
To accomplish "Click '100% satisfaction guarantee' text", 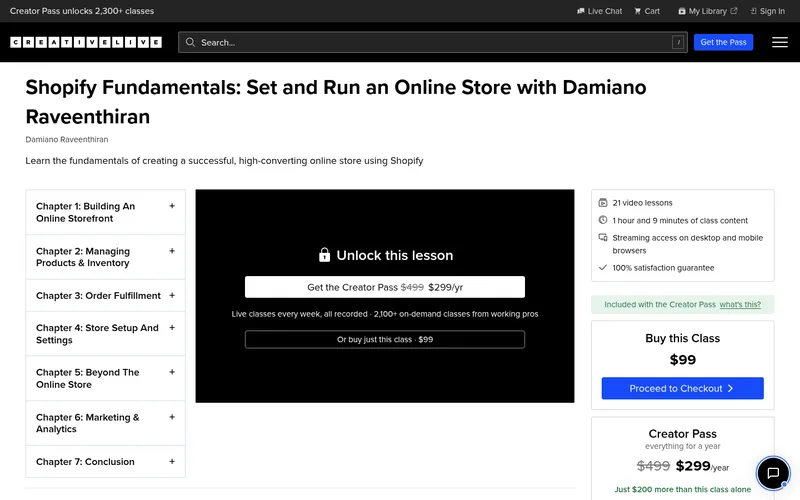I will pyautogui.click(x=663, y=268).
